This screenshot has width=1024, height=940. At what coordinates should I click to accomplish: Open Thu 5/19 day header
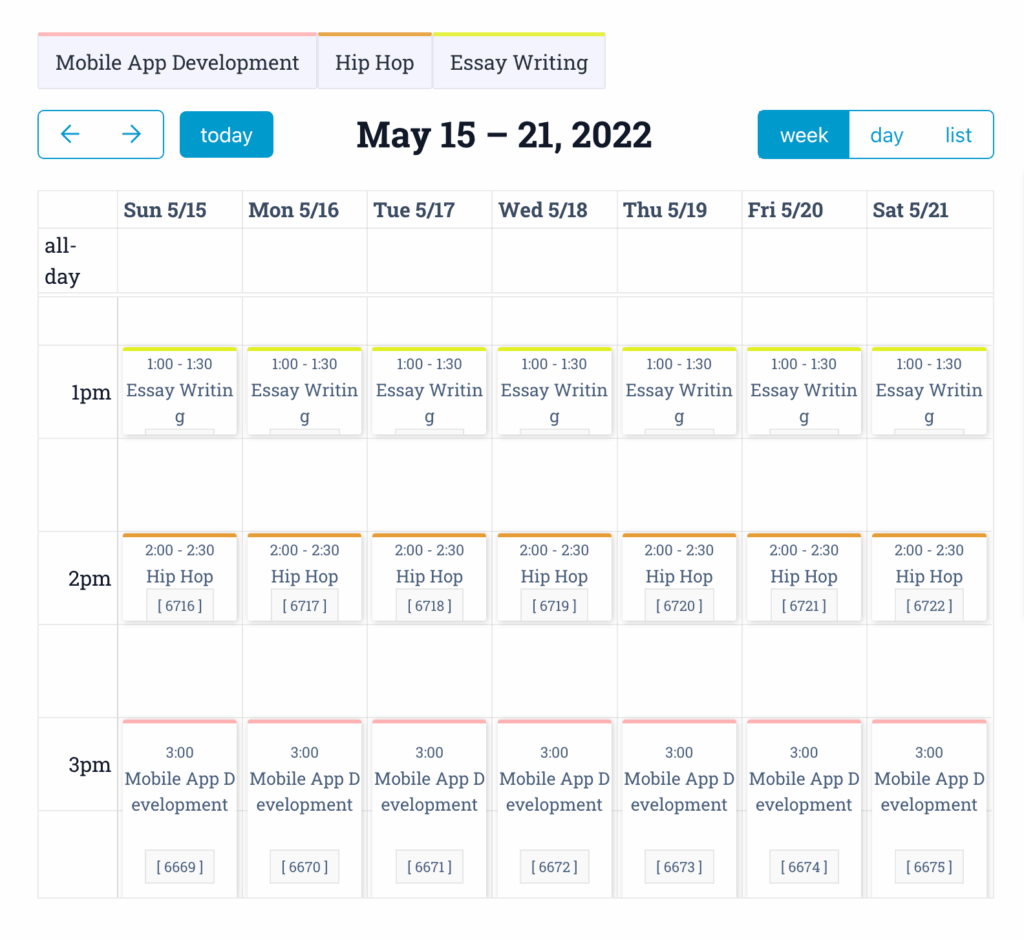click(665, 210)
